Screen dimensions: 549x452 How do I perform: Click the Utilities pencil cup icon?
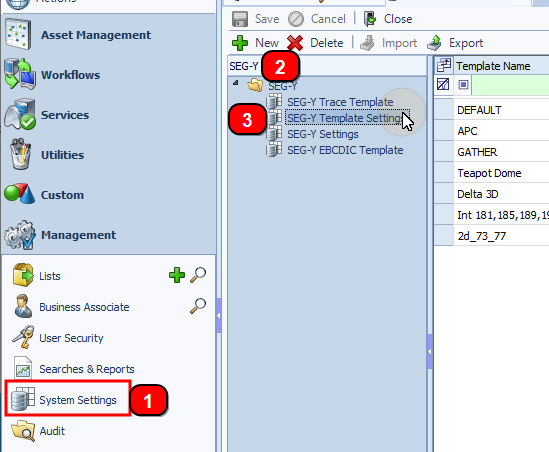click(20, 154)
